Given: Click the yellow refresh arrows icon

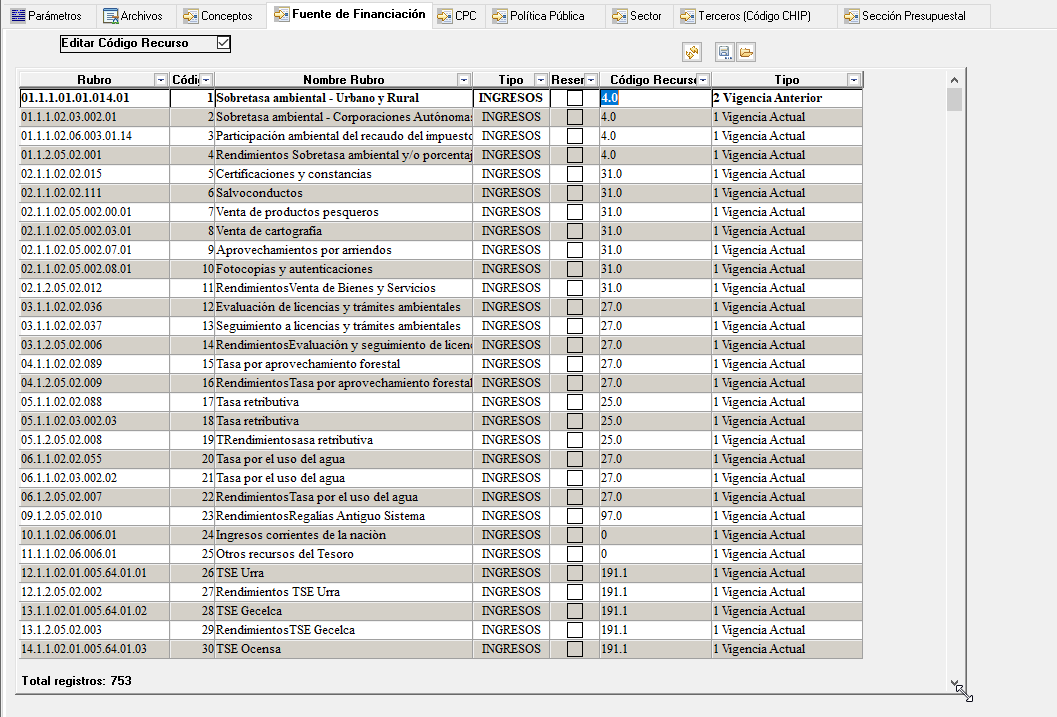Looking at the screenshot, I should pos(692,52).
